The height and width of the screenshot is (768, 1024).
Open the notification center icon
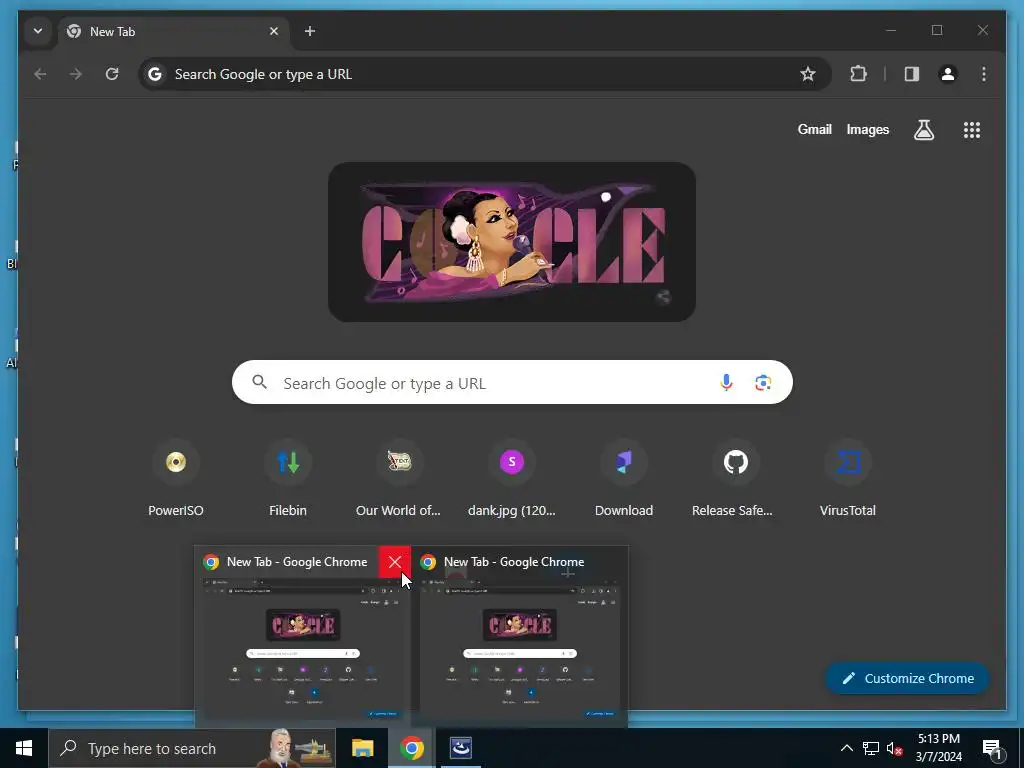pos(993,748)
